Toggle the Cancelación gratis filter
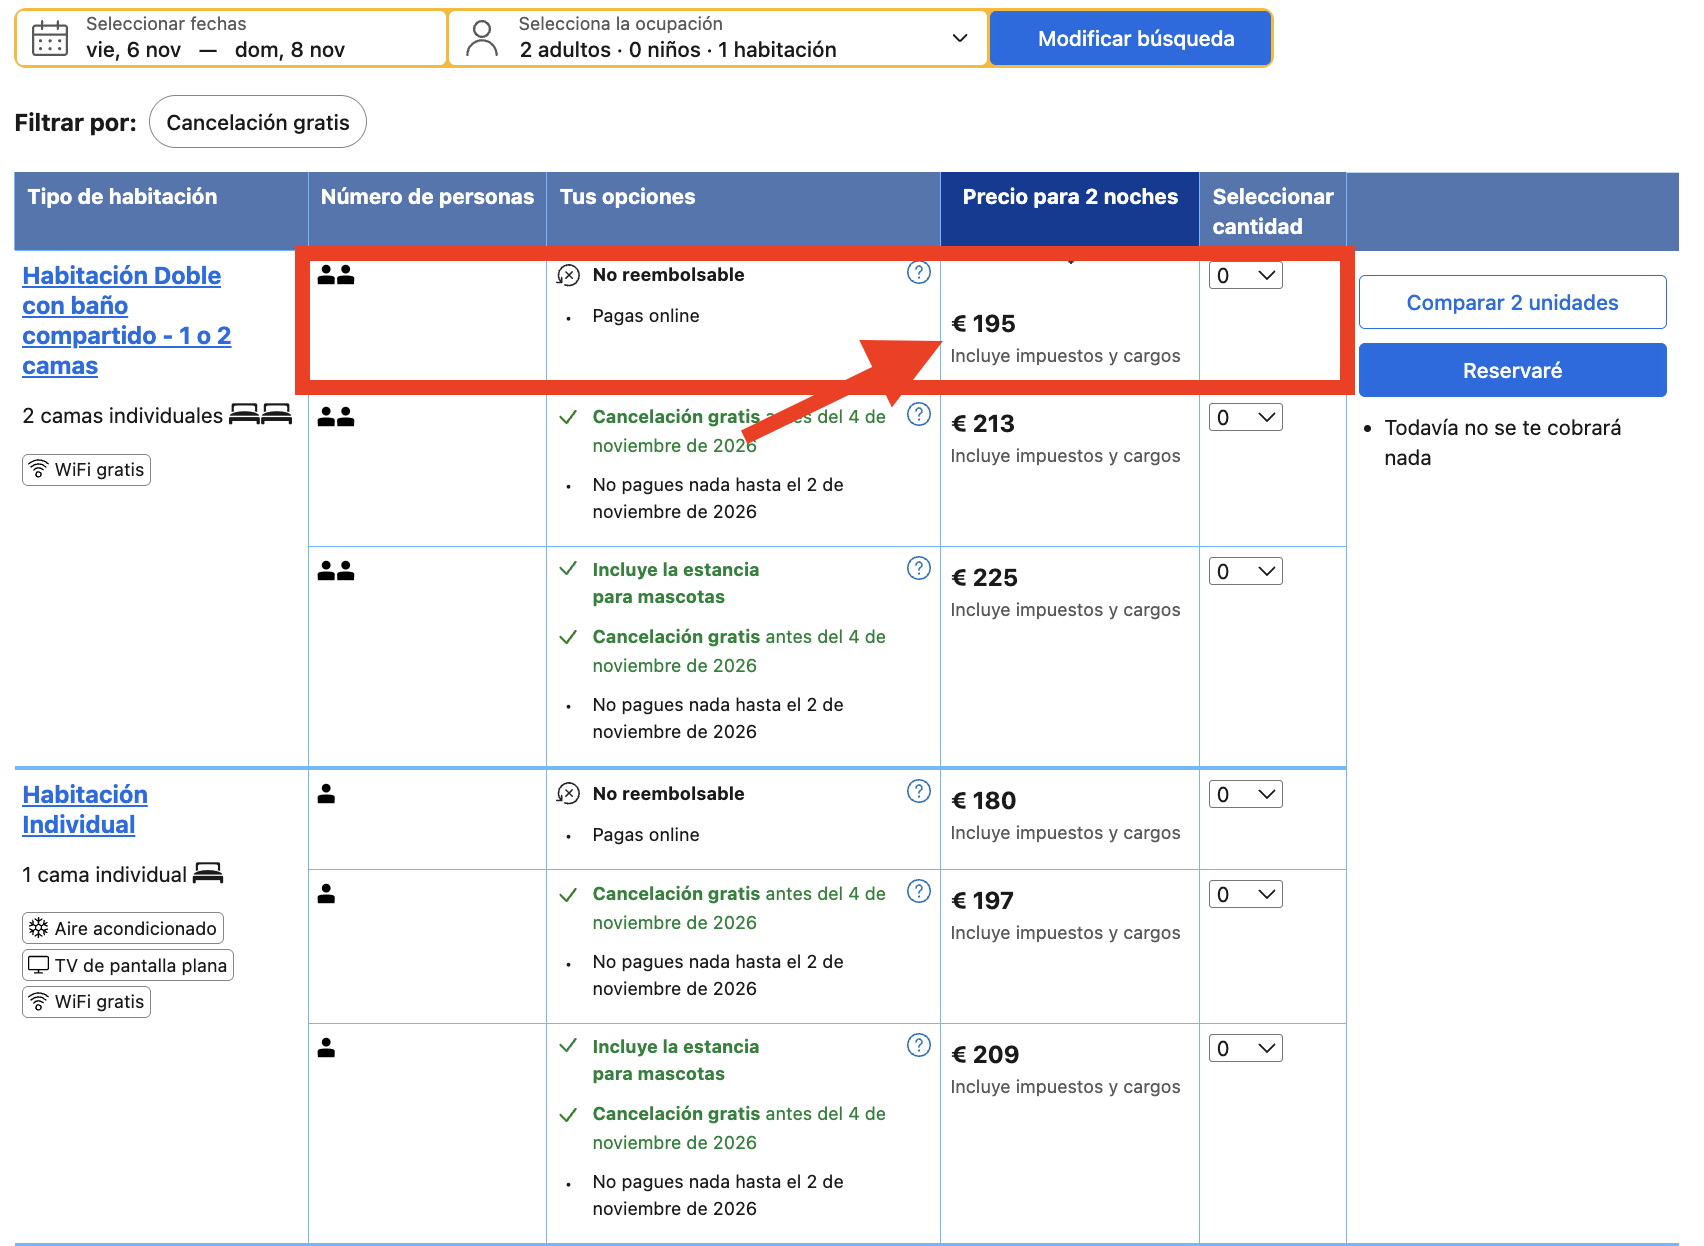The image size is (1704, 1246). (258, 122)
